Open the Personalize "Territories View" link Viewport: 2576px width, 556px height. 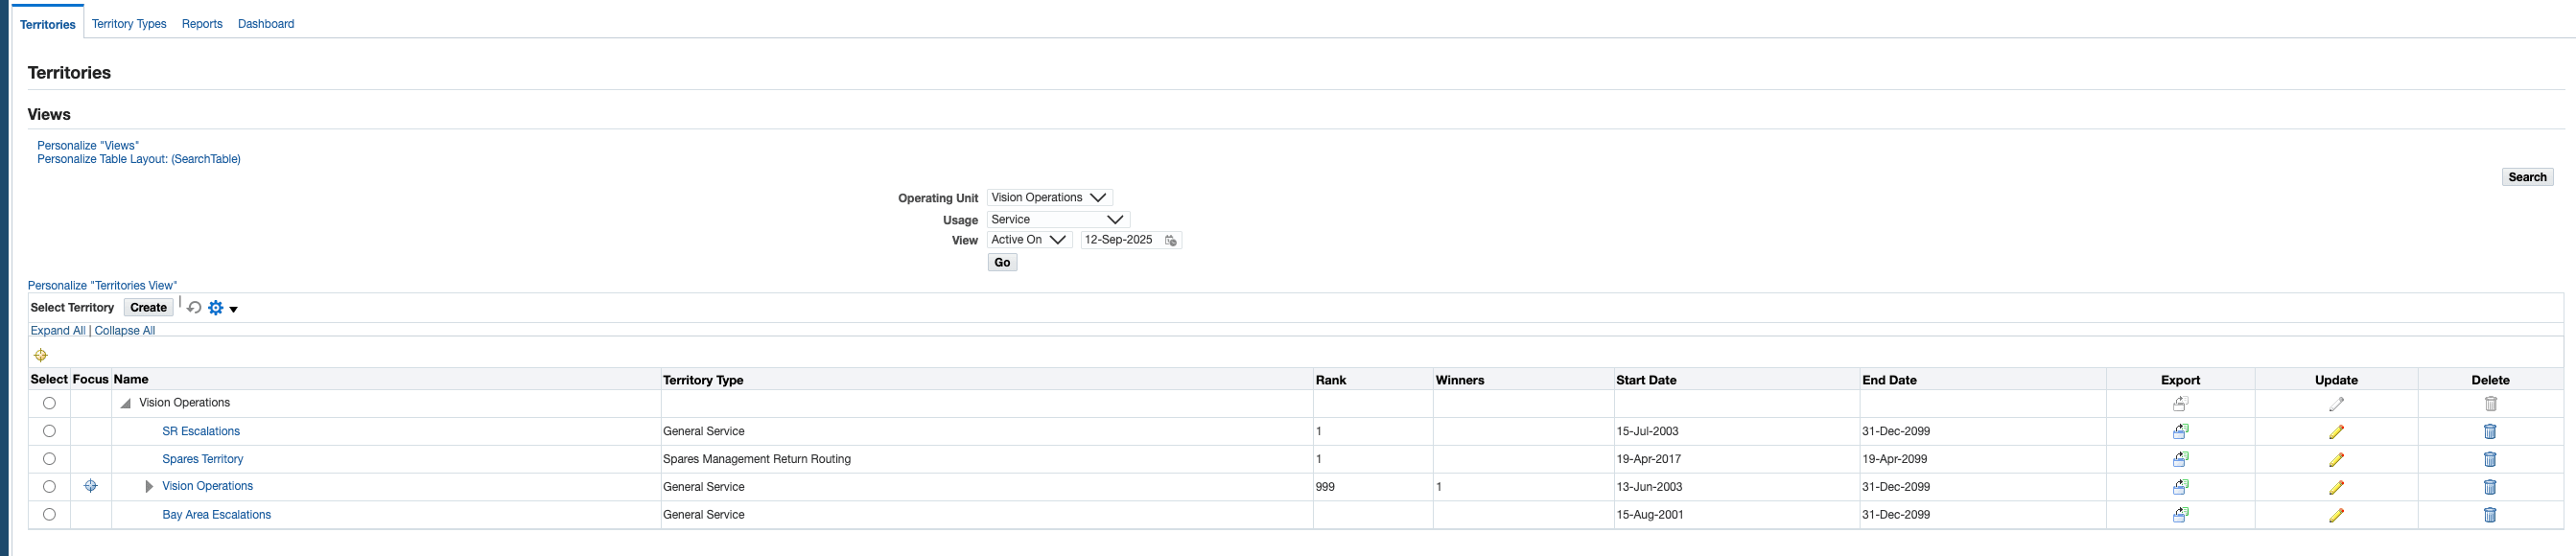coord(102,286)
